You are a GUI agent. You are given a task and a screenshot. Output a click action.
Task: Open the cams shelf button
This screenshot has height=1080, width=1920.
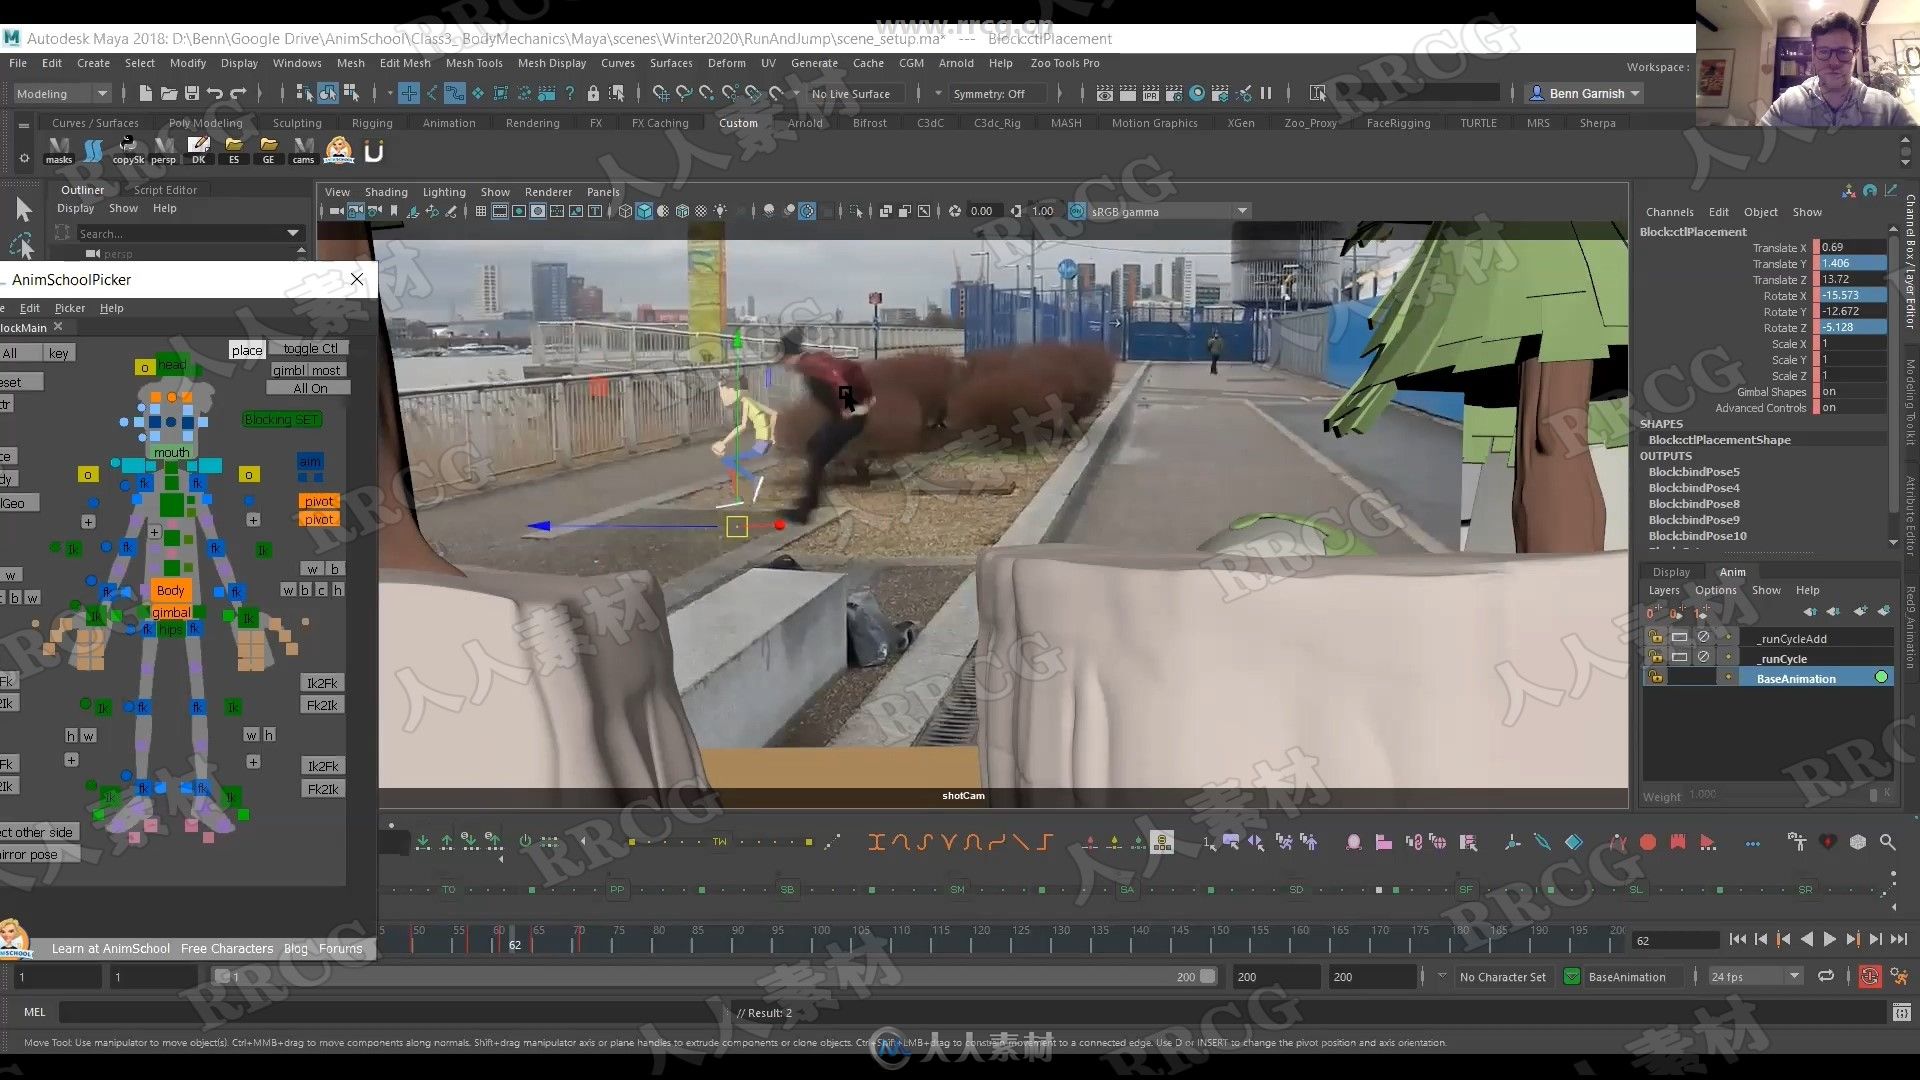[x=304, y=150]
